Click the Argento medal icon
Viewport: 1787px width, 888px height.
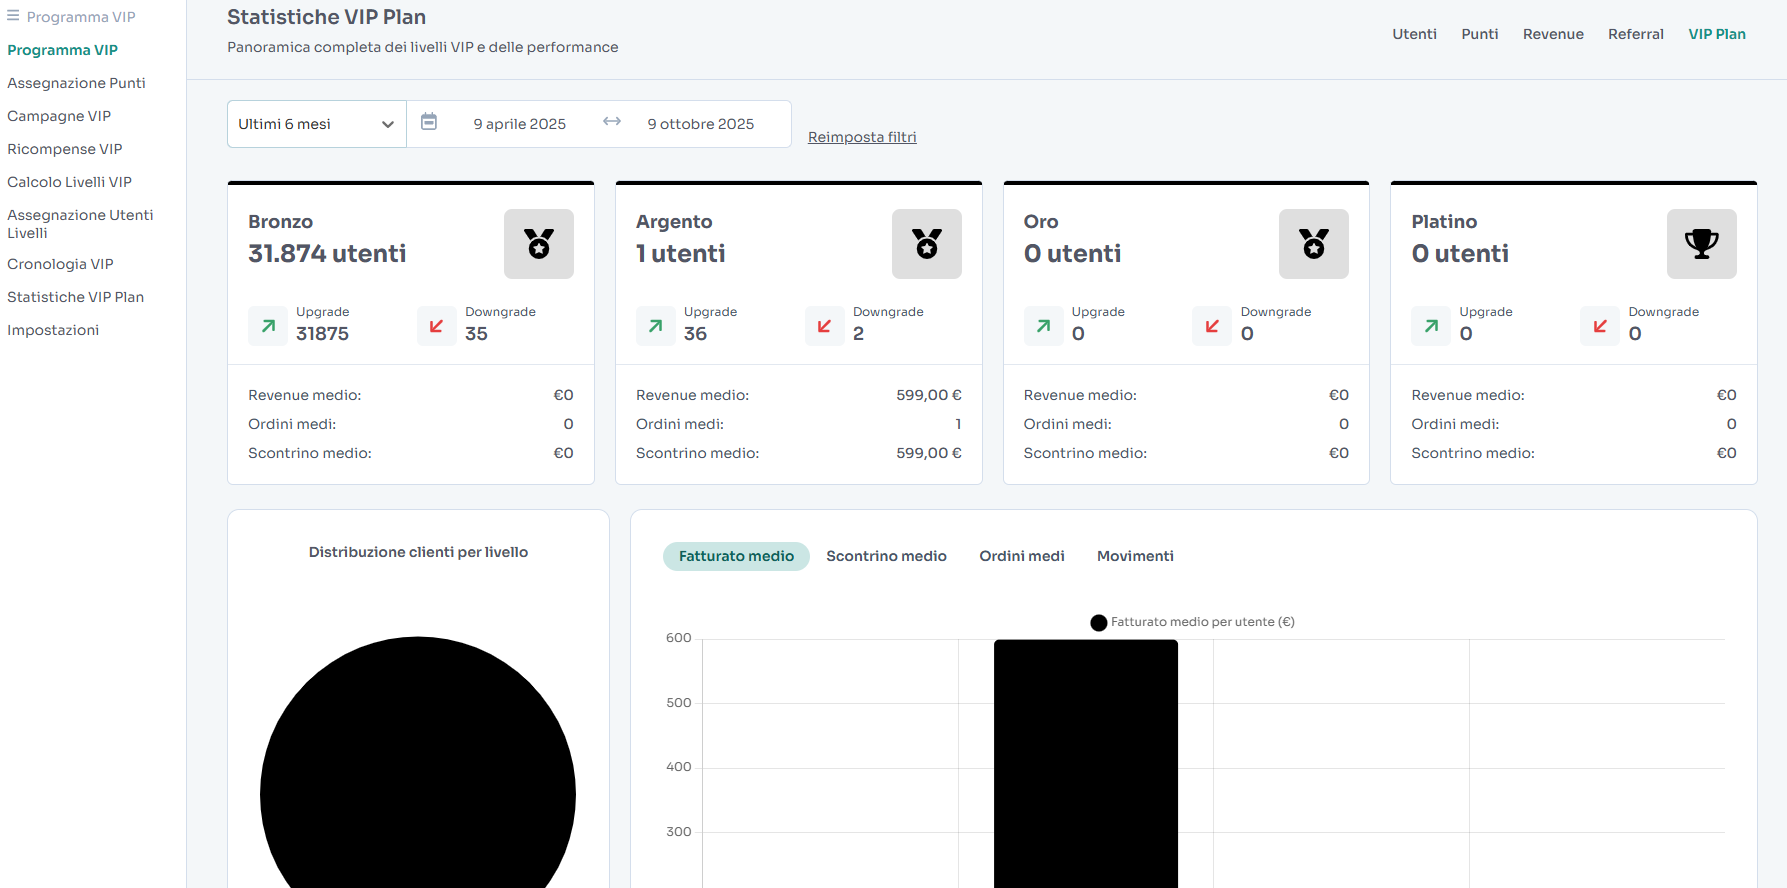927,244
